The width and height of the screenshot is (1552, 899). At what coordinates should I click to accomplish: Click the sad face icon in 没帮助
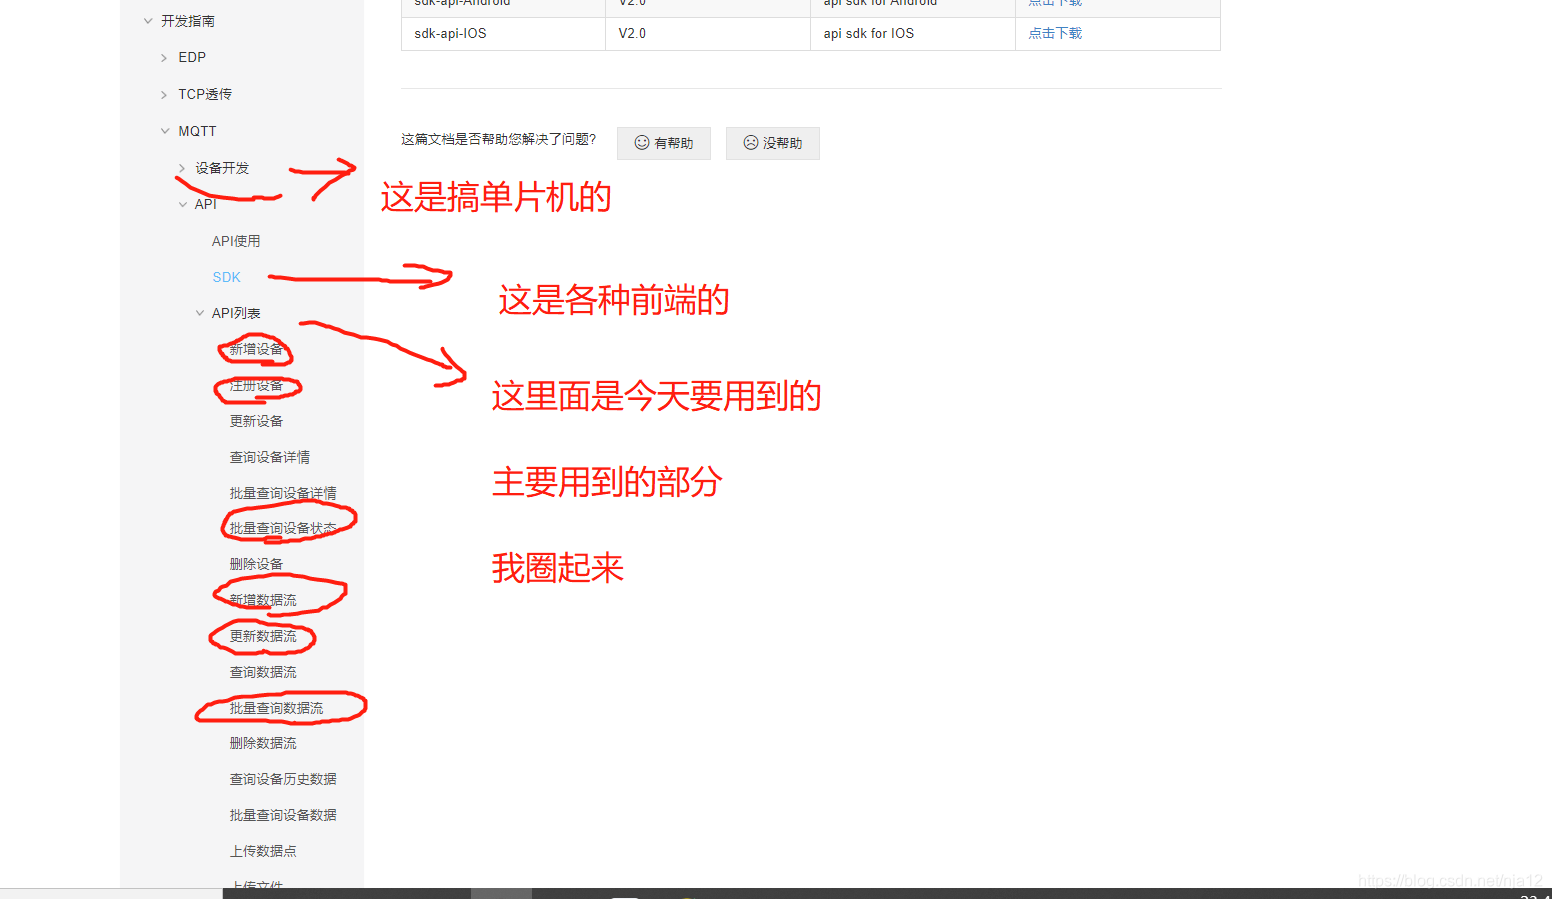(x=751, y=143)
